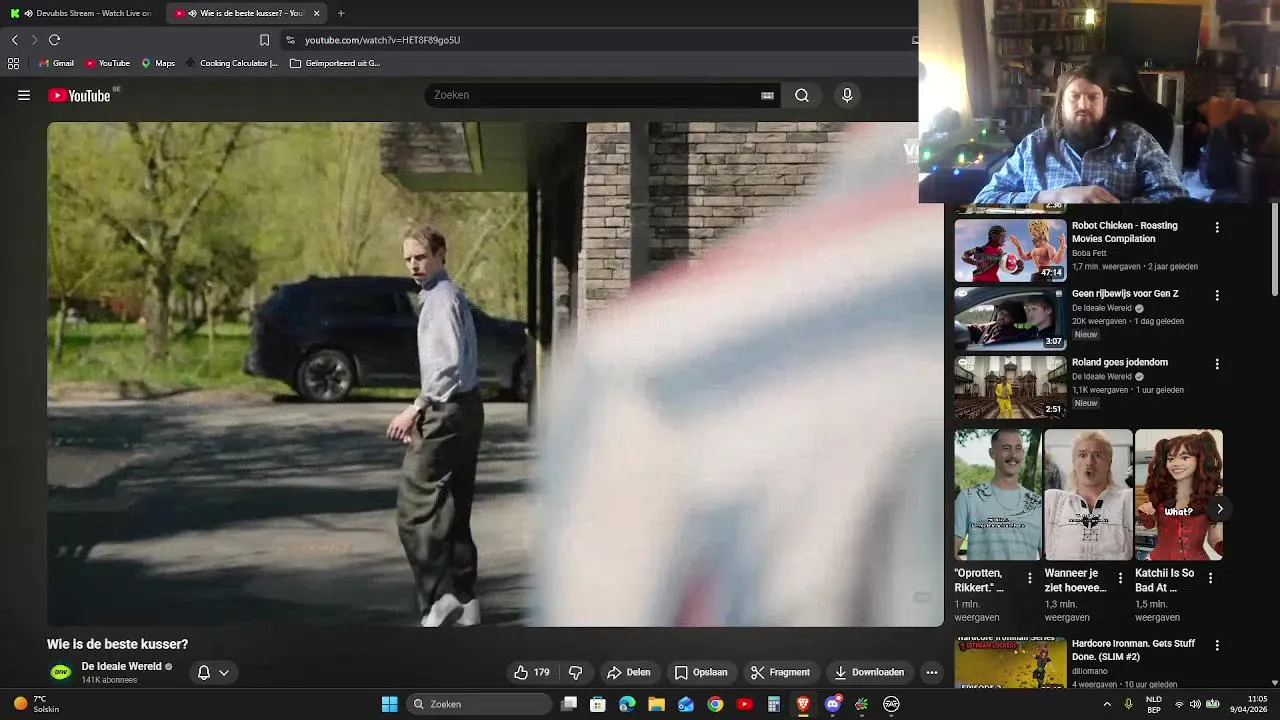This screenshot has width=1280, height=720.
Task: Open Calculator from taskbar
Action: tap(774, 704)
